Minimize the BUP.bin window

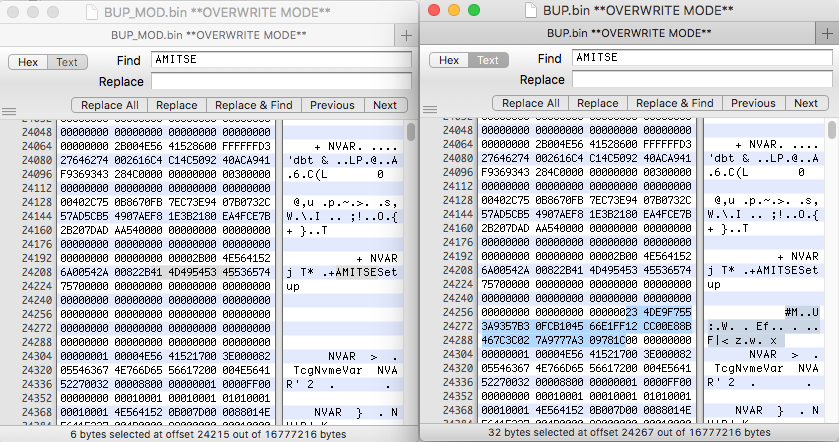(x=454, y=10)
